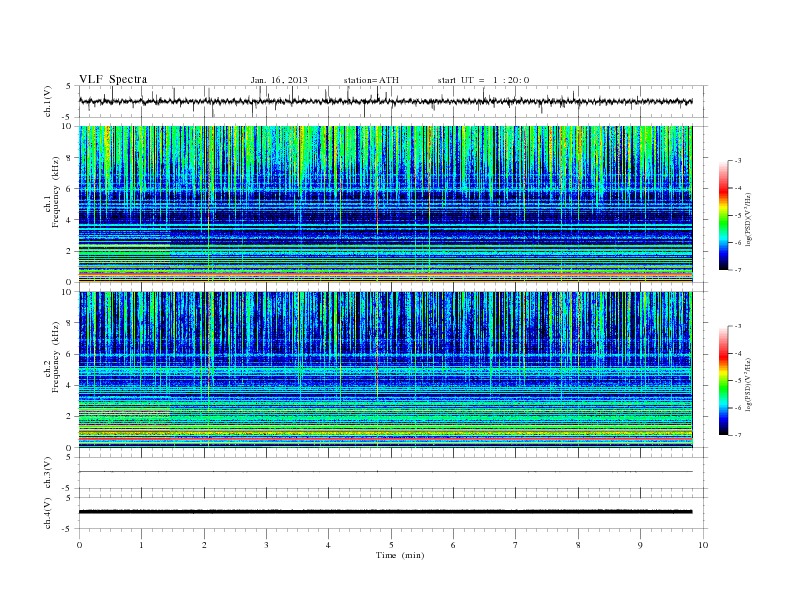
Task: Click the ch.1 voltage waveform trace
Action: pos(385,101)
